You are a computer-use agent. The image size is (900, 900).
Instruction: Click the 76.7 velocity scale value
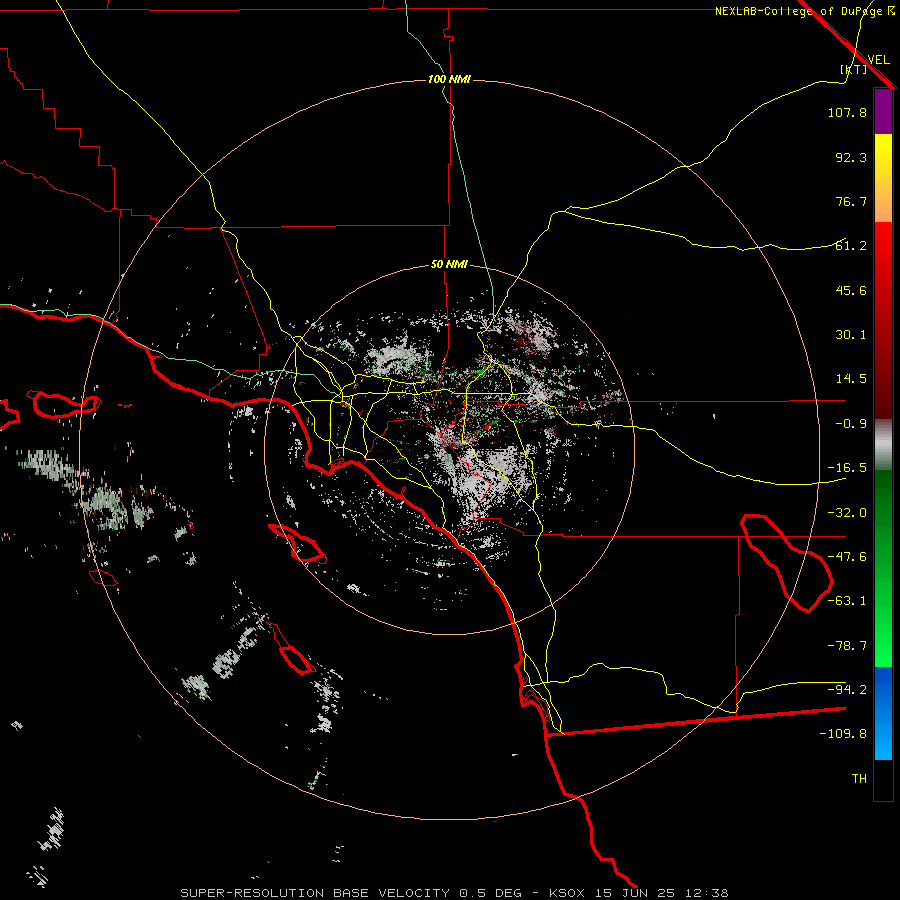pyautogui.click(x=851, y=201)
